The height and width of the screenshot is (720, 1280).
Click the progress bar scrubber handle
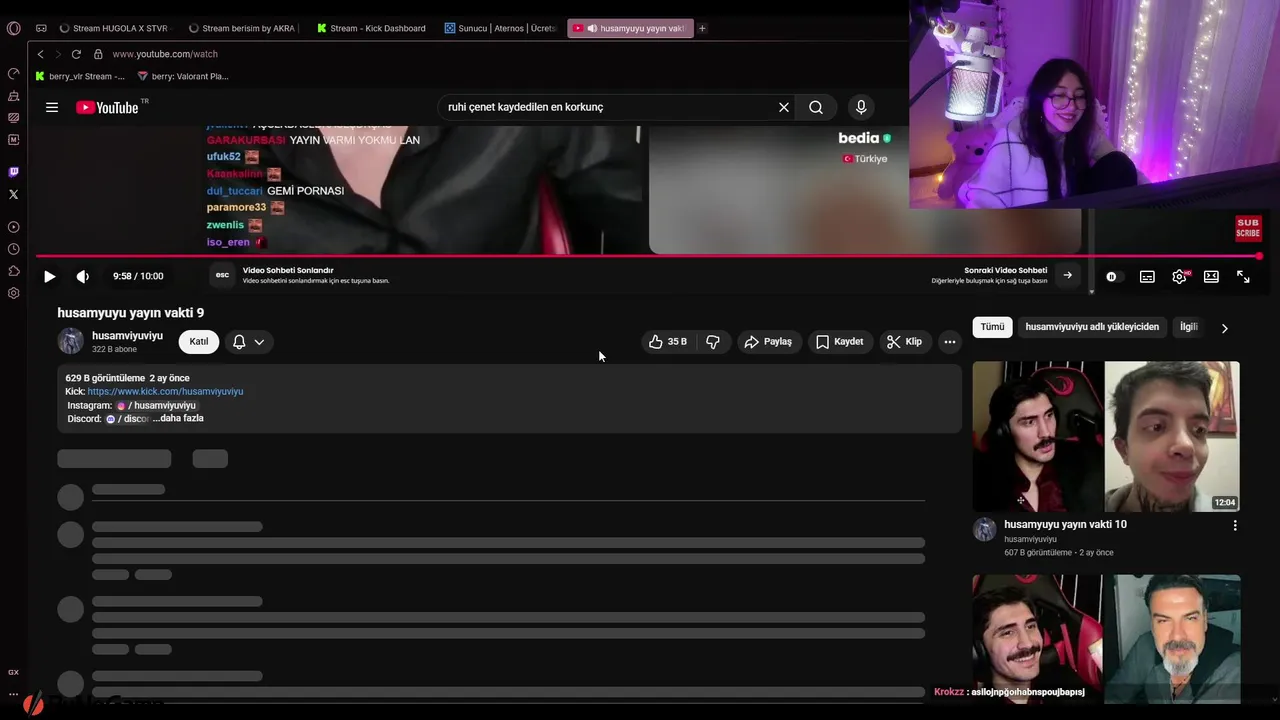point(1259,256)
